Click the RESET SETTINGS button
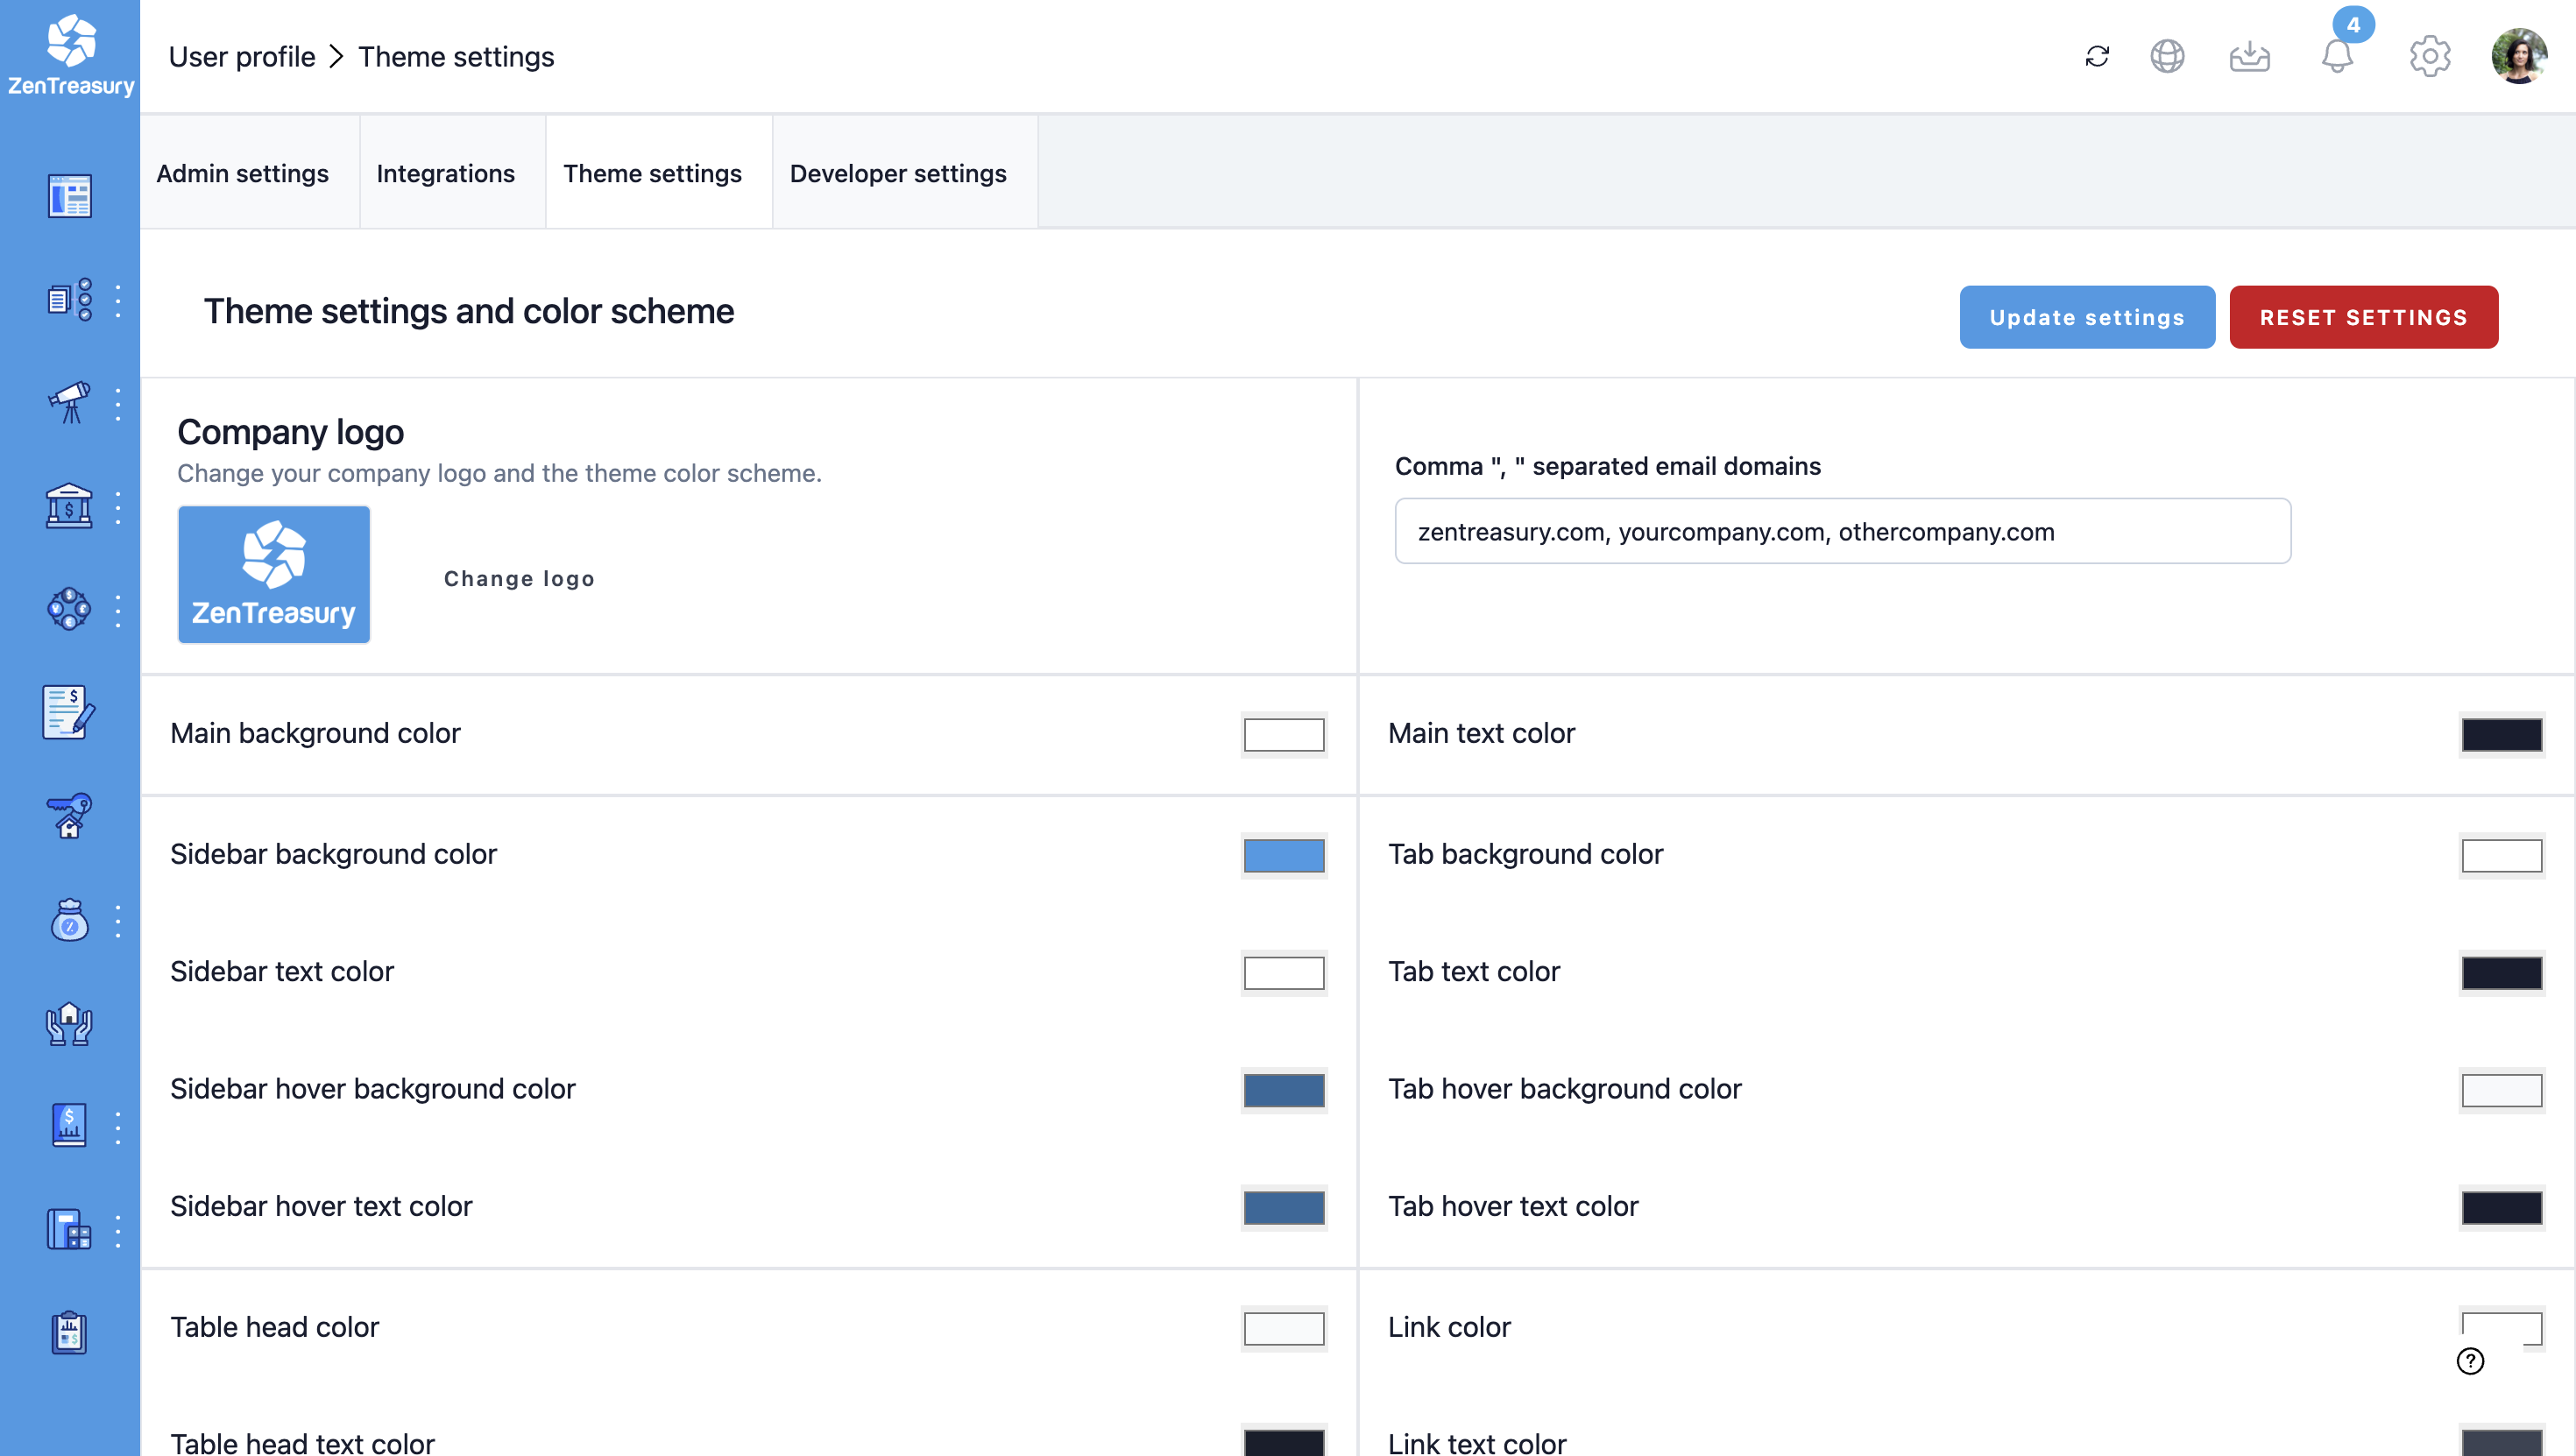 (x=2363, y=317)
